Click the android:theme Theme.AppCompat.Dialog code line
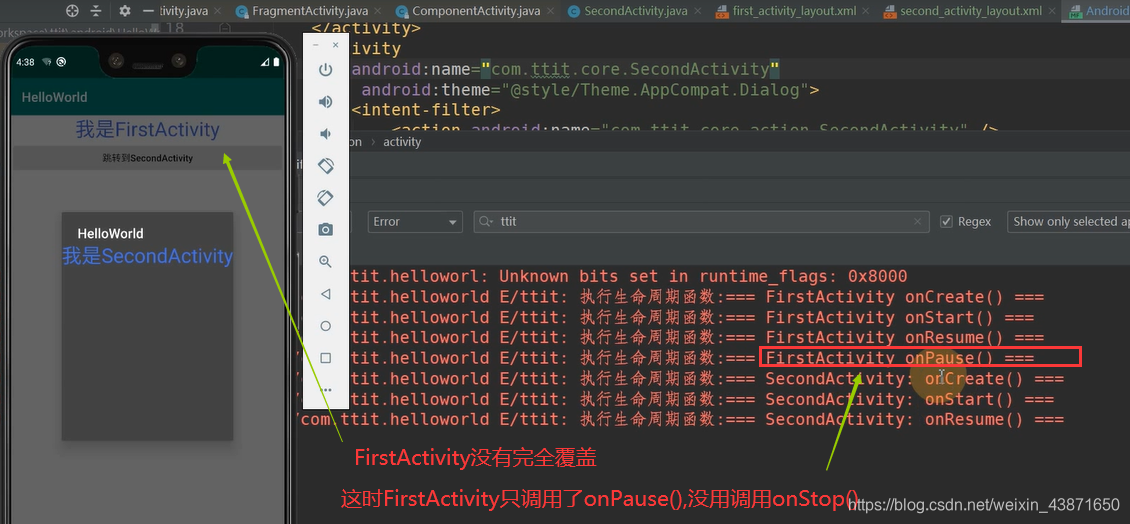This screenshot has width=1130, height=524. pos(590,90)
